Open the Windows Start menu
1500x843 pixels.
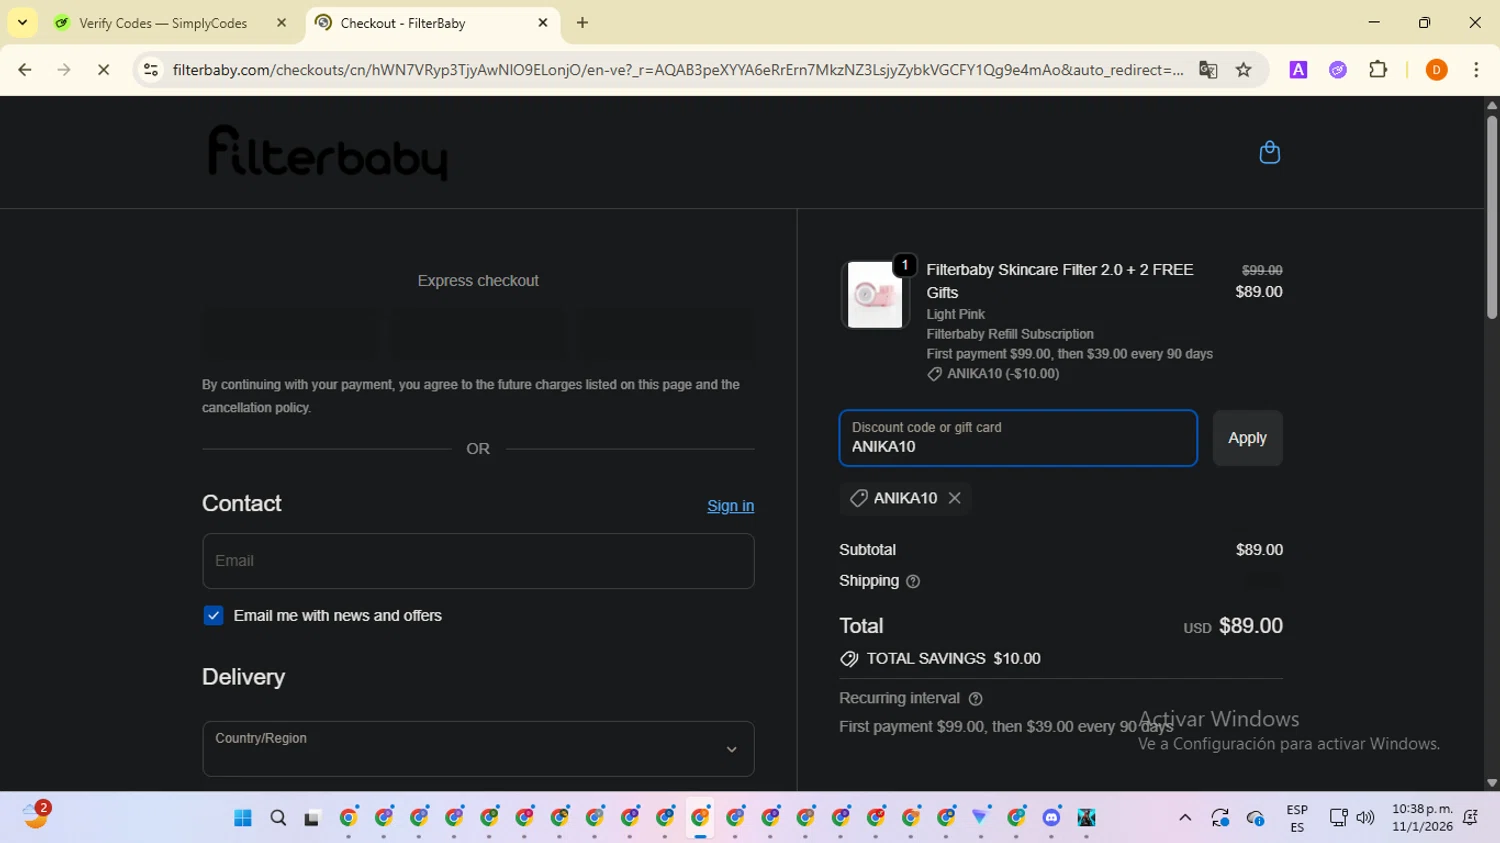242,818
